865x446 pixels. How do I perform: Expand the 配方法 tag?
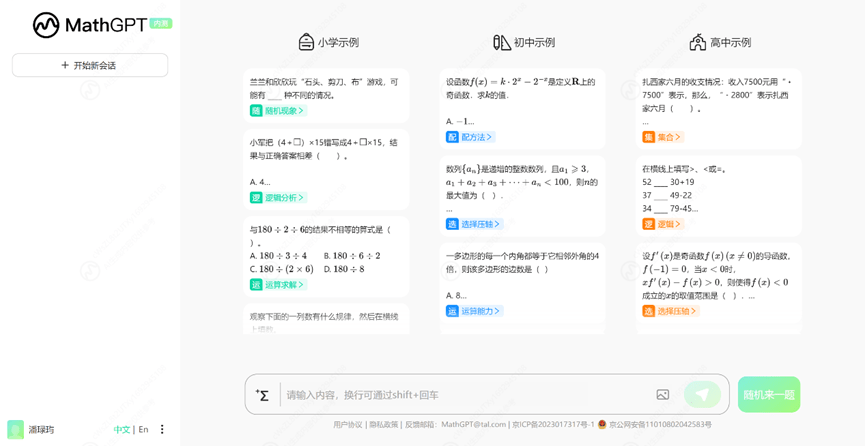tap(471, 137)
